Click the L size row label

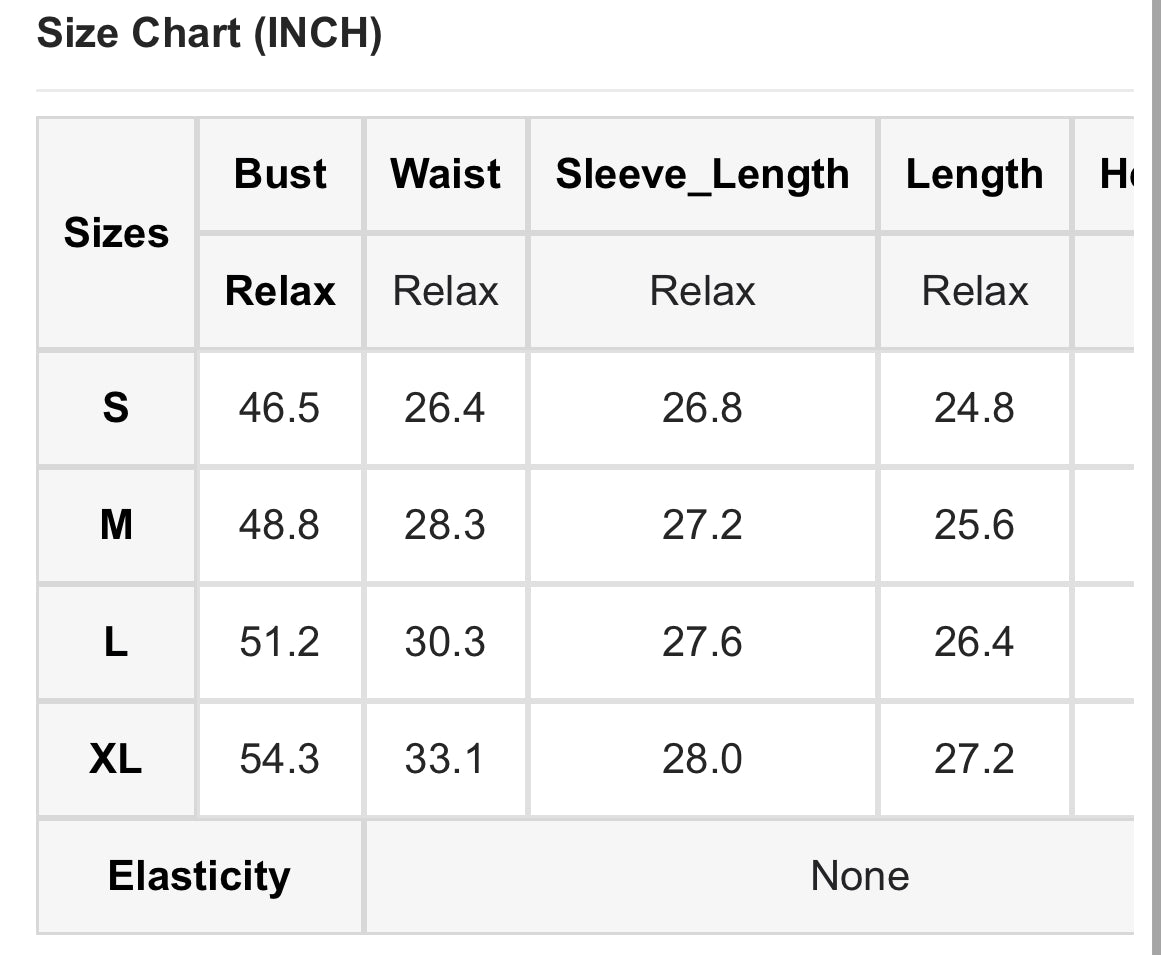point(116,642)
